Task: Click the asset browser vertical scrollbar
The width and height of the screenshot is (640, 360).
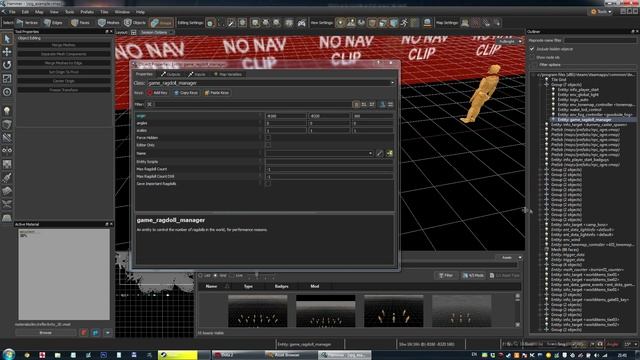Action: tap(518, 310)
